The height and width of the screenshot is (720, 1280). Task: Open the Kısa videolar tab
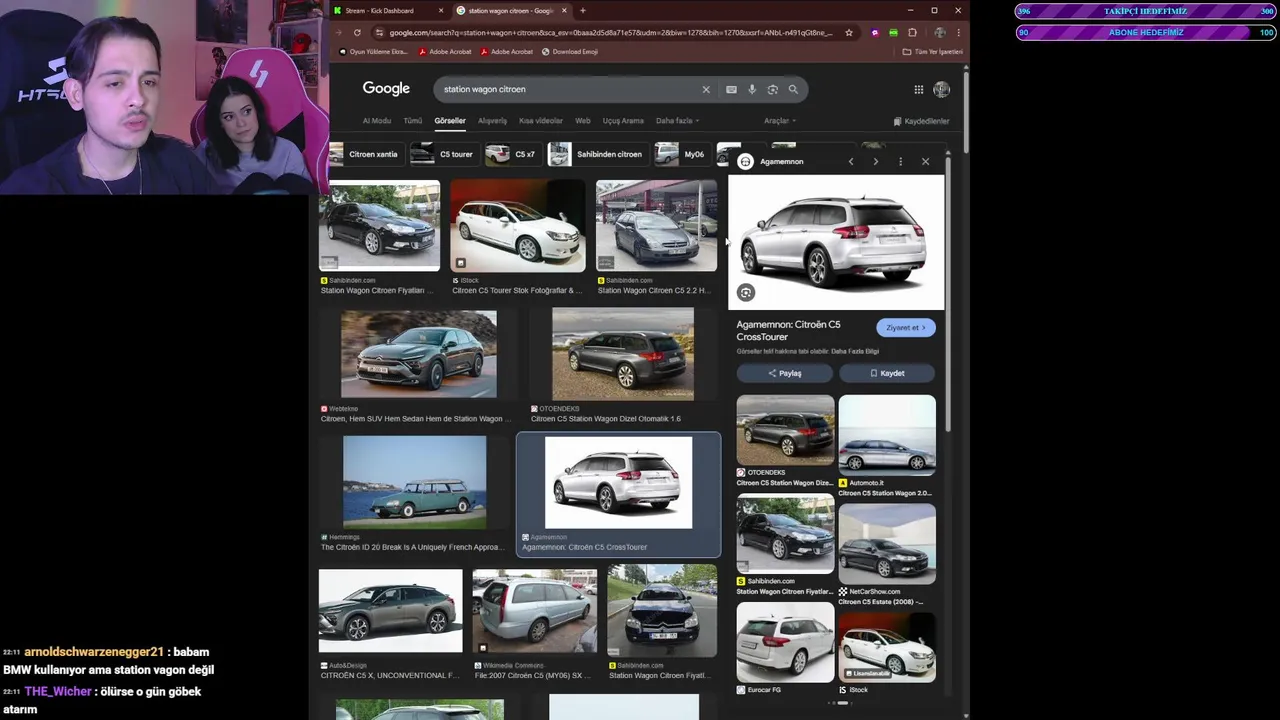(541, 121)
